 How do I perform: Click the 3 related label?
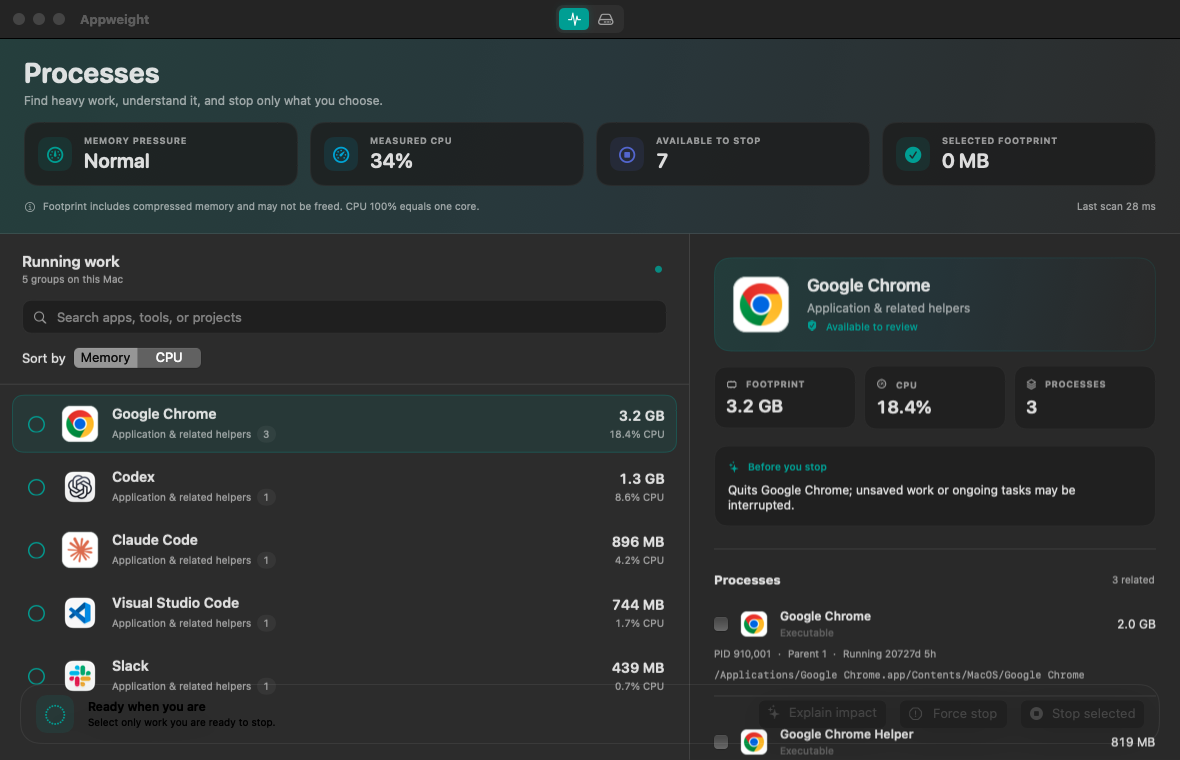pyautogui.click(x=1133, y=580)
